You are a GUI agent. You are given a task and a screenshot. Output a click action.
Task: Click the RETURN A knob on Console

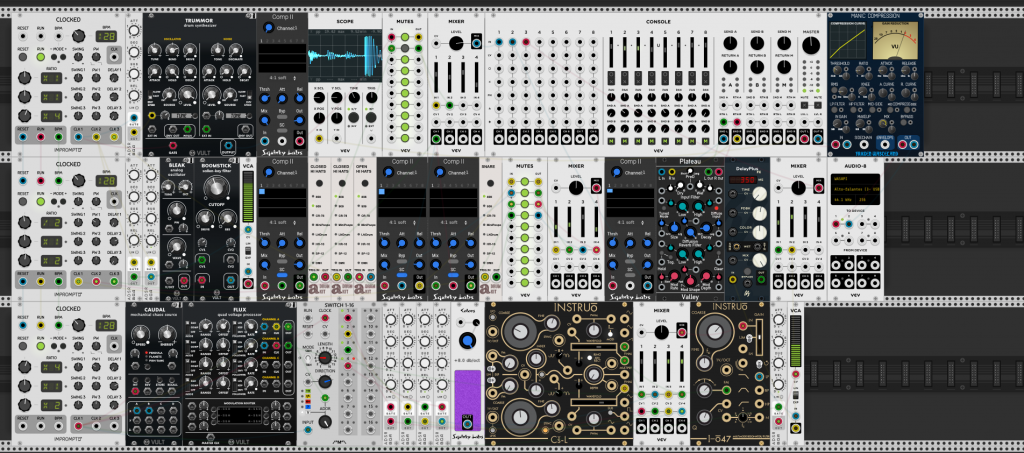pos(731,67)
